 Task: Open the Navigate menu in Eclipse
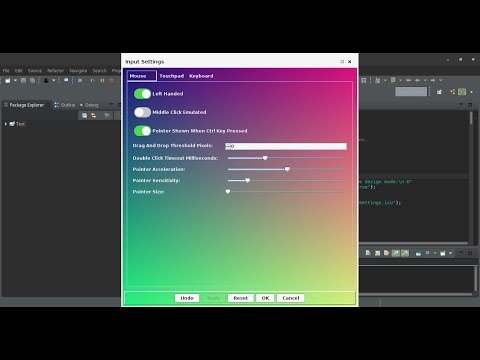(78, 71)
